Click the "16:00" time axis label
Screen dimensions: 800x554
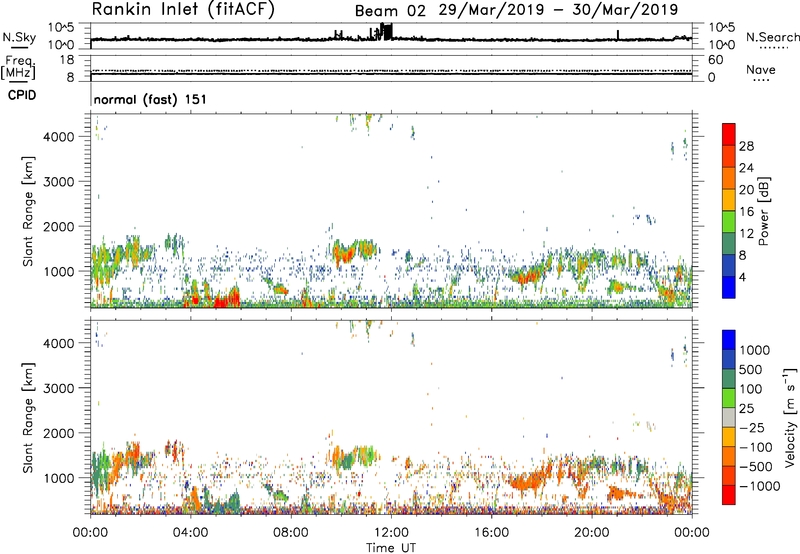491,533
